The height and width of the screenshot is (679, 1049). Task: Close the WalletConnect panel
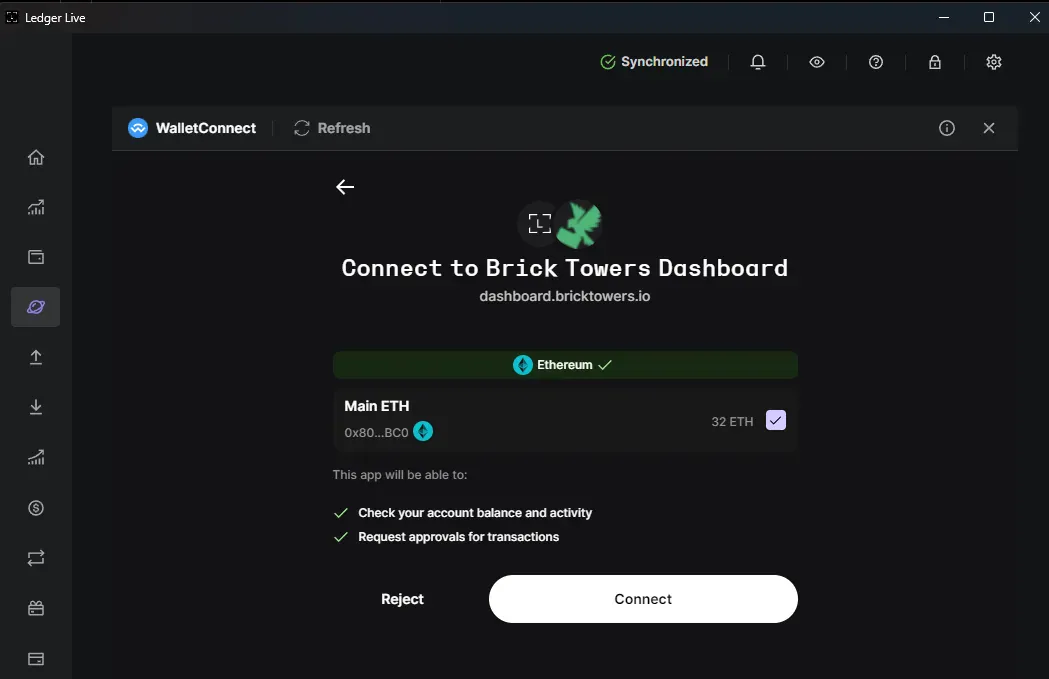(x=989, y=128)
